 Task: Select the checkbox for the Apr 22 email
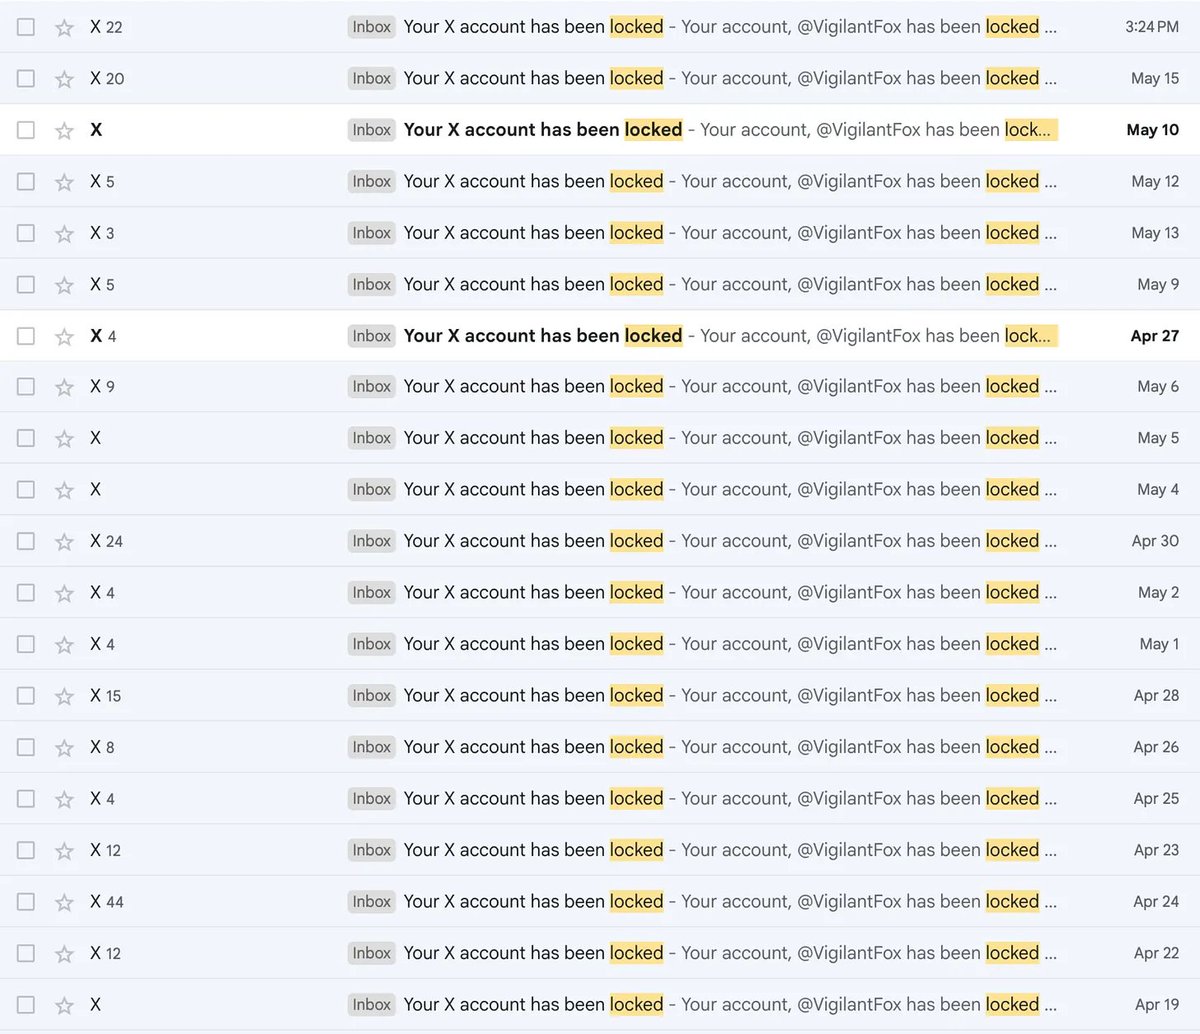click(x=26, y=954)
